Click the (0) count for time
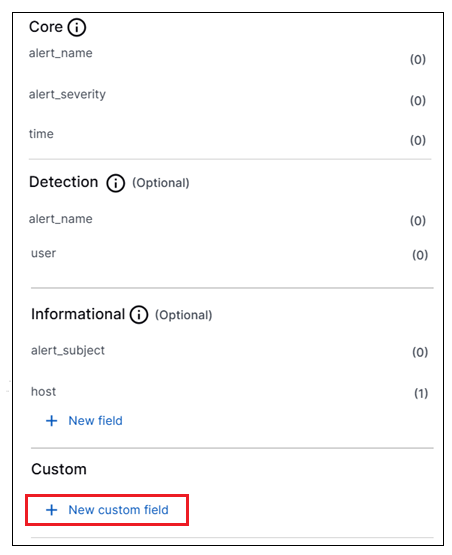Image resolution: width=452 pixels, height=555 pixels. (x=418, y=140)
